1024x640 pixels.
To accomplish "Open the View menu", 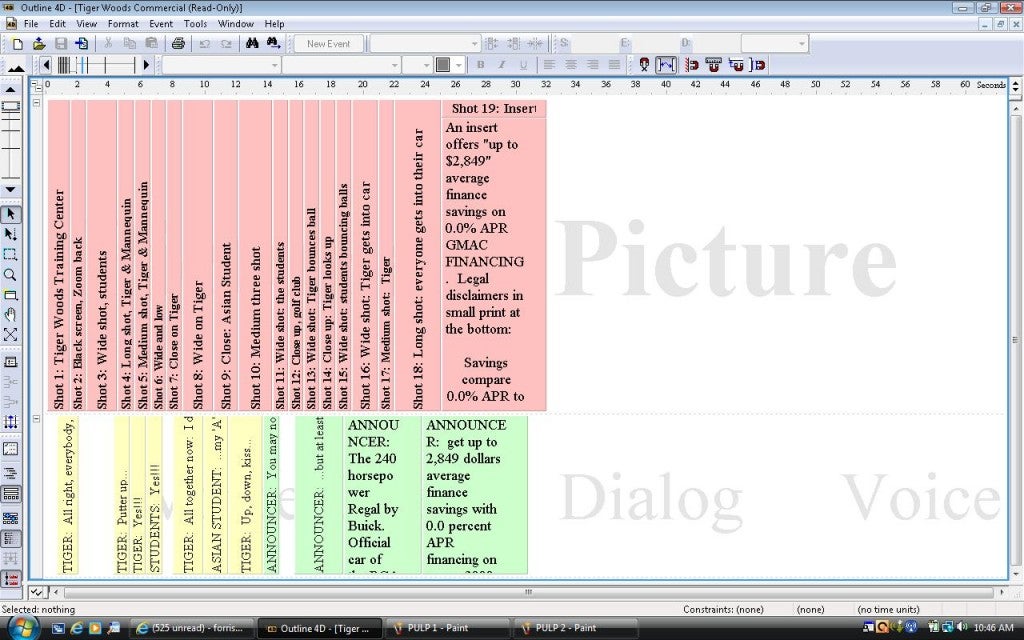I will (x=86, y=24).
